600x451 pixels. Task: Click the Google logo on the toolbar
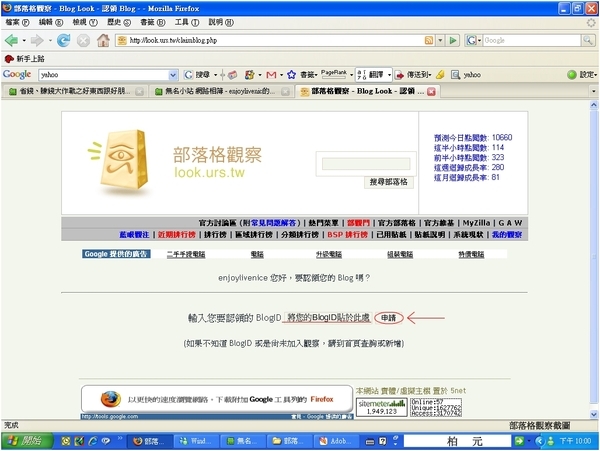[17, 75]
